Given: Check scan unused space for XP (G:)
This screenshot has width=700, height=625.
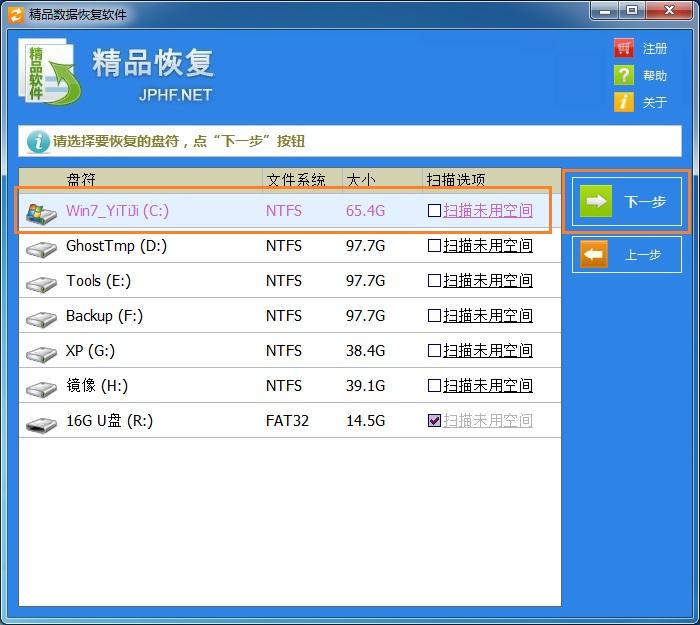Looking at the screenshot, I should click(x=434, y=350).
